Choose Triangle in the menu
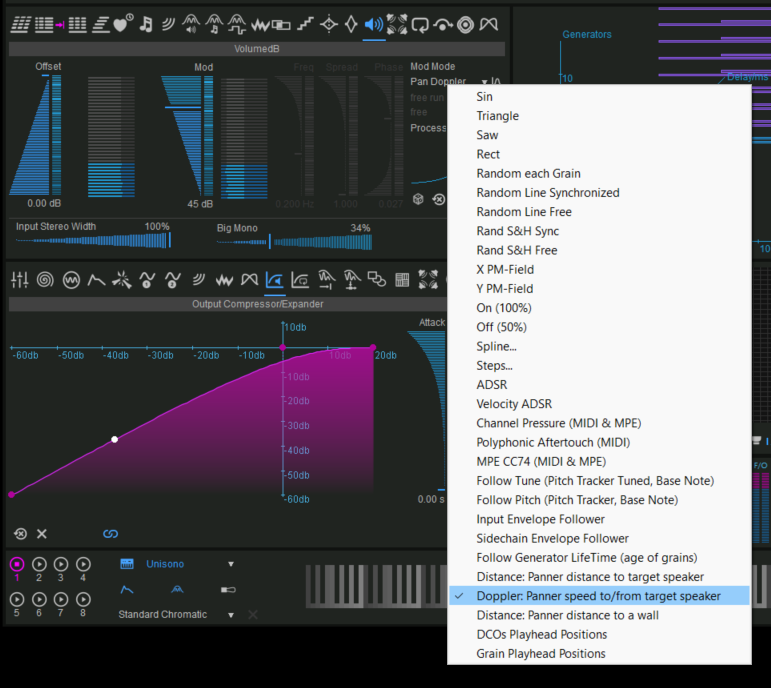 click(599, 116)
